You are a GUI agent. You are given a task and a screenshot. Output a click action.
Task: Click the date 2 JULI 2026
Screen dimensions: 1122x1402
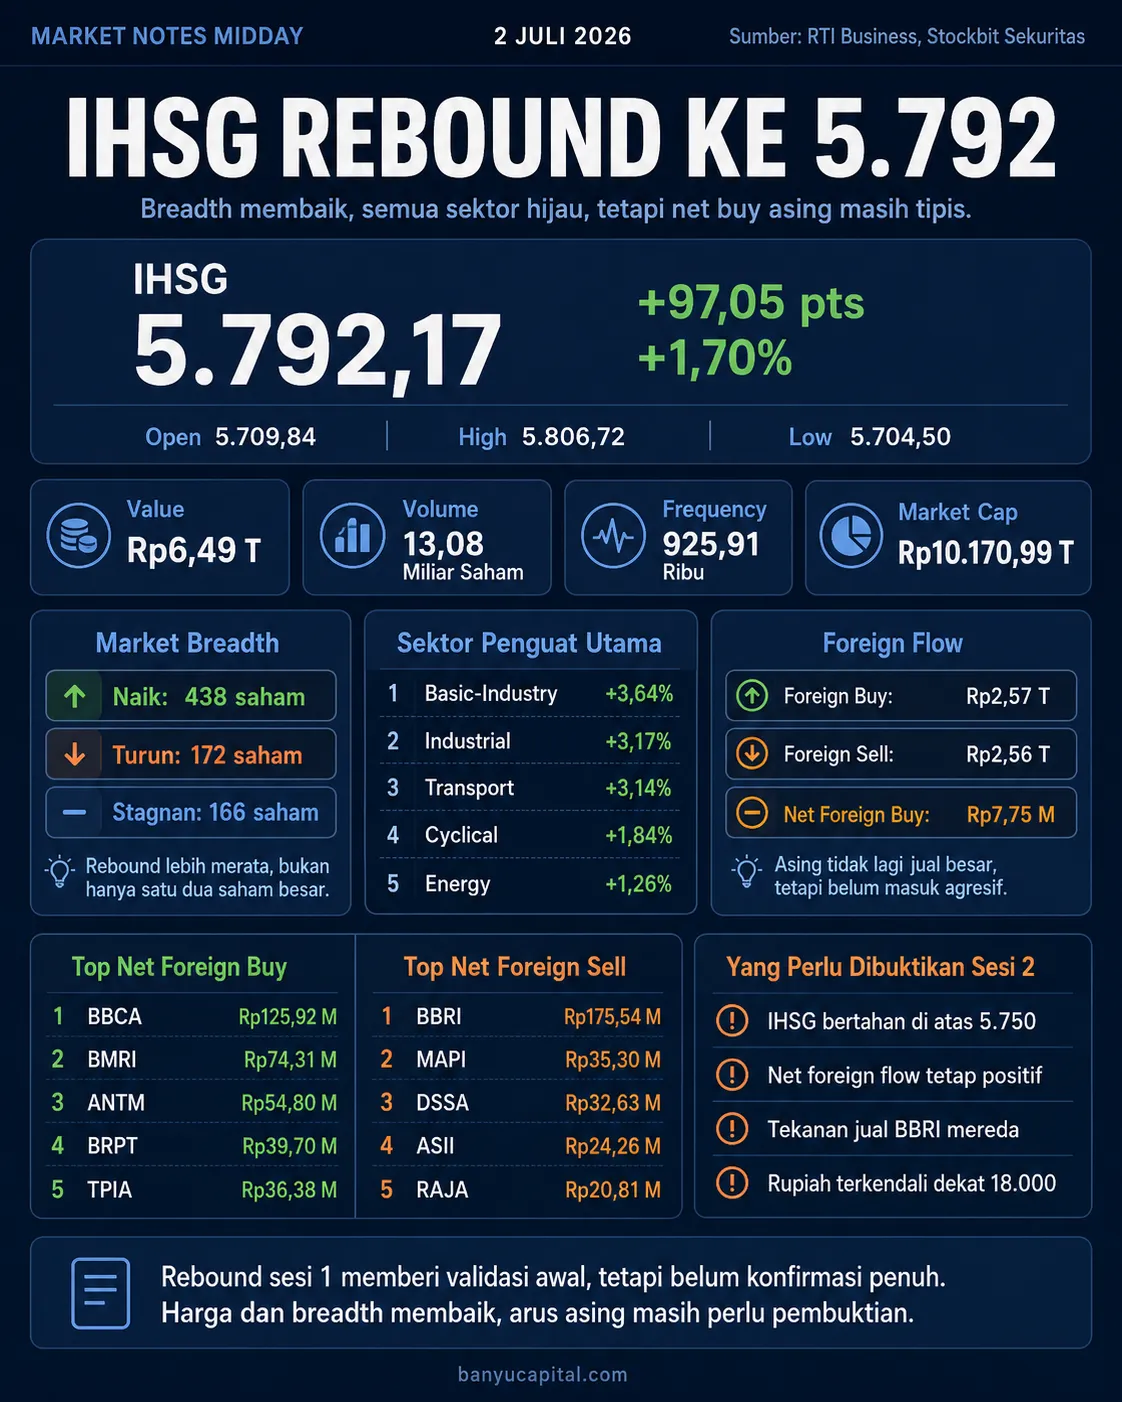[x=563, y=36]
